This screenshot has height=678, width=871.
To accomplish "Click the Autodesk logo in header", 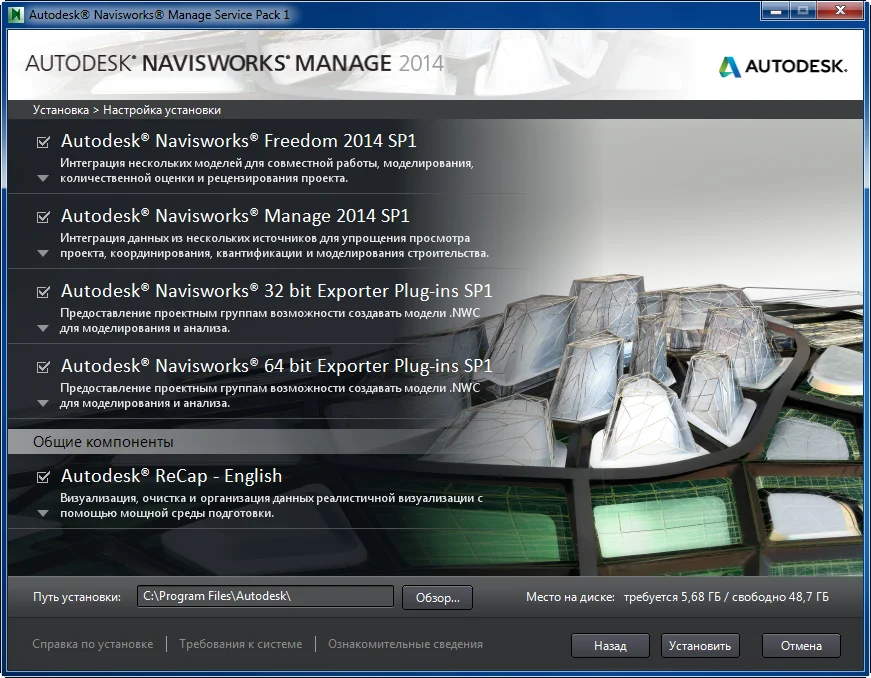I will point(782,66).
